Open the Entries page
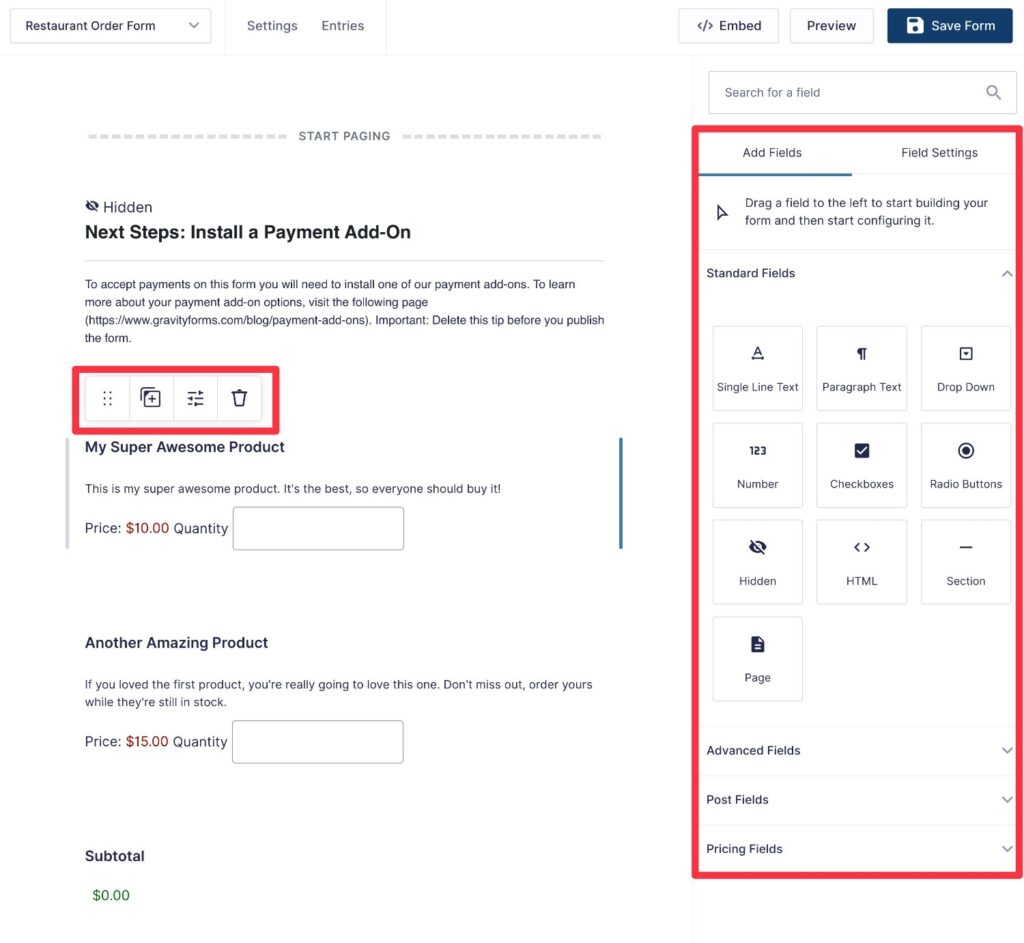 (343, 25)
